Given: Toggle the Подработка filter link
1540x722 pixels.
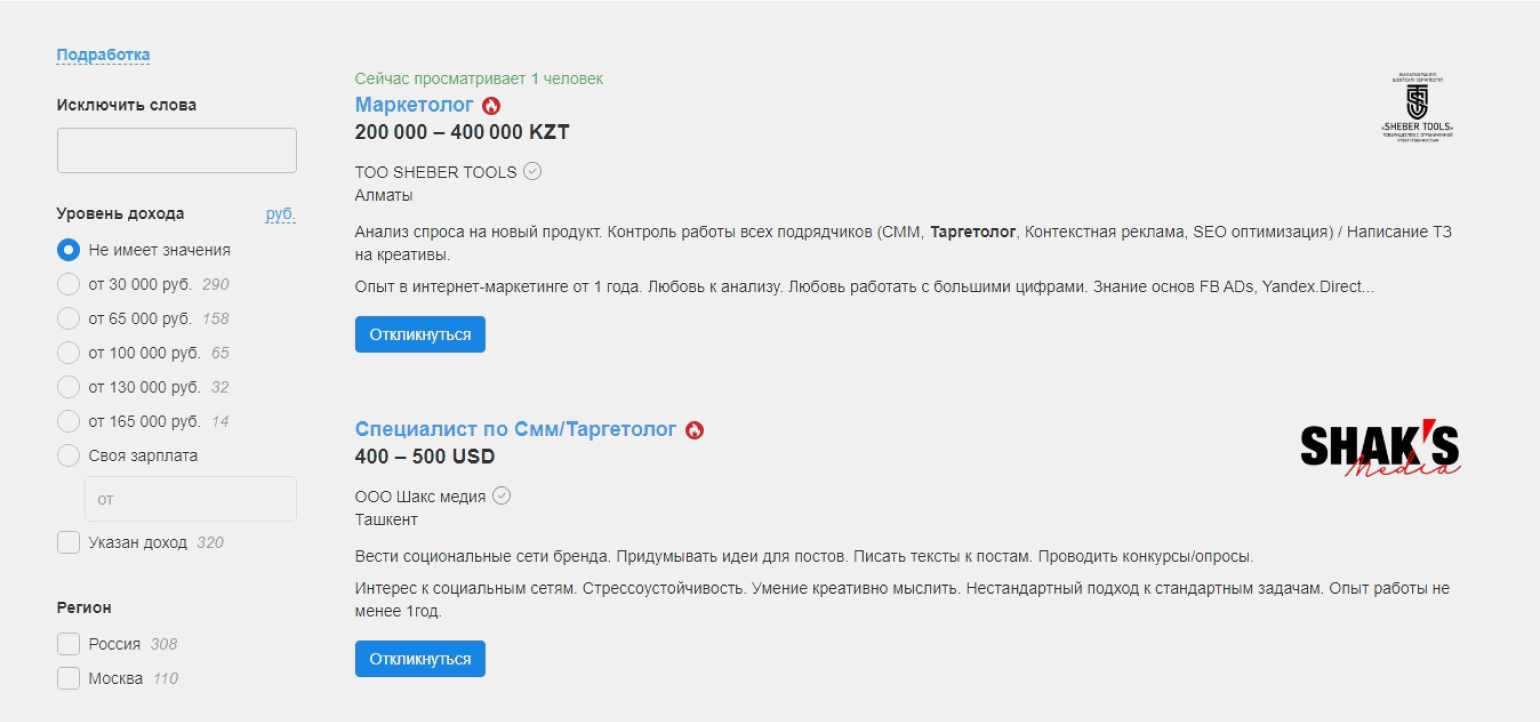Looking at the screenshot, I should (x=103, y=55).
